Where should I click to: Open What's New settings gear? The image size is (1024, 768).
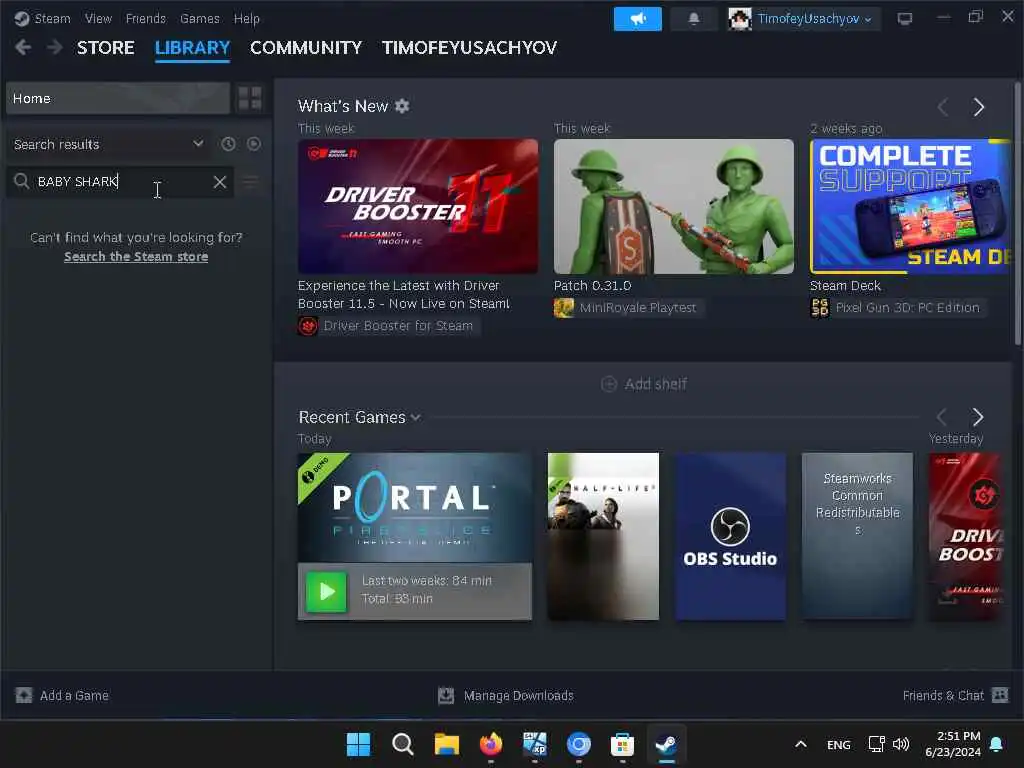point(402,106)
